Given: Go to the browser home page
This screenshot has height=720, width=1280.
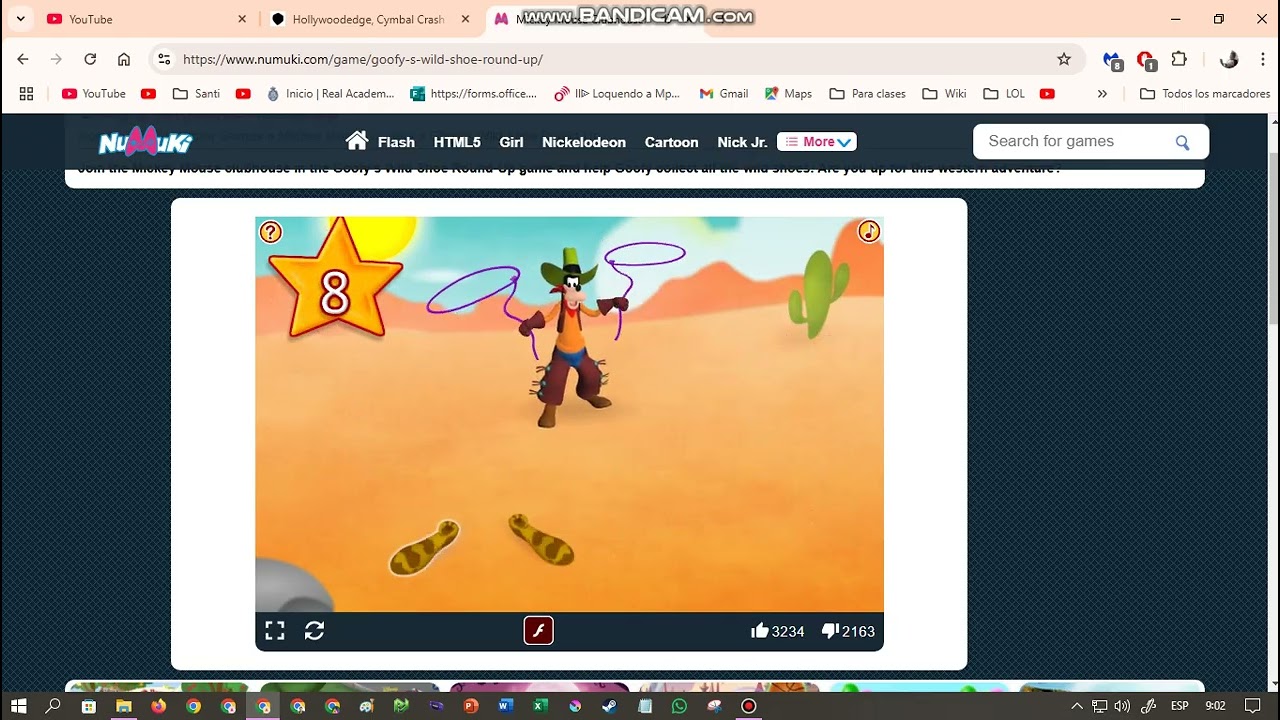Looking at the screenshot, I should pos(124,59).
